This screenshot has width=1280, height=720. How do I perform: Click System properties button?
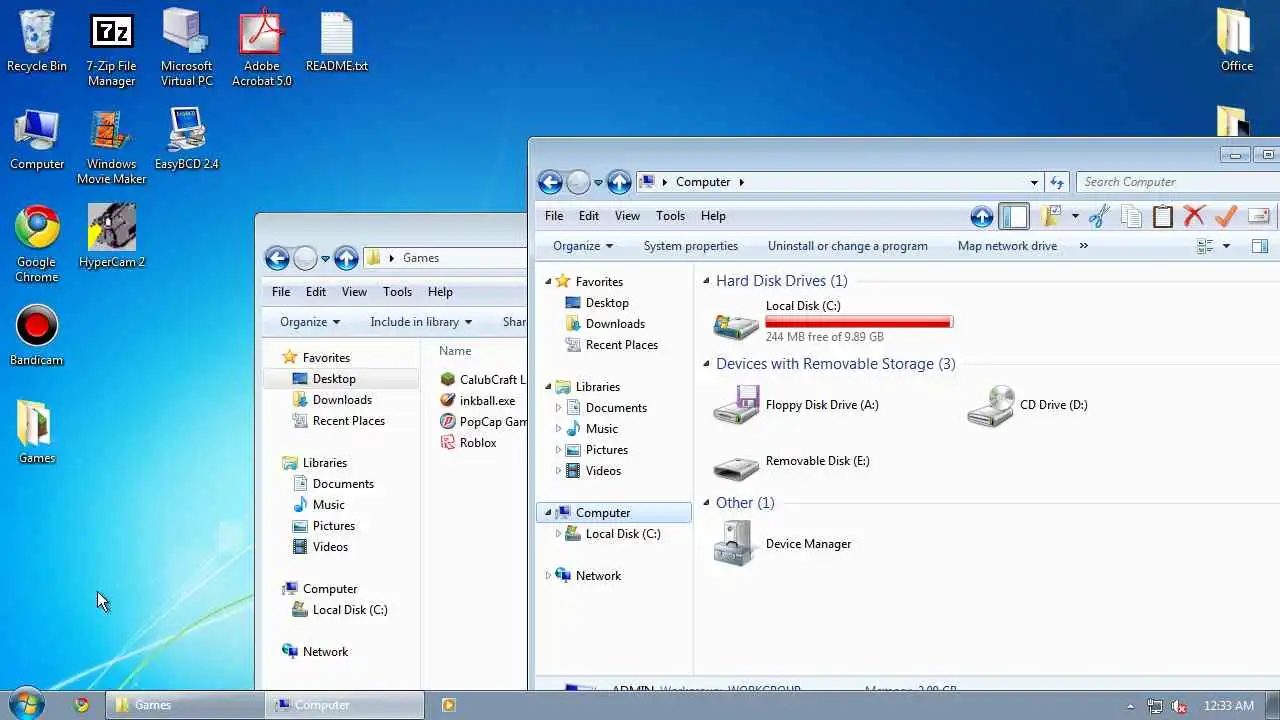tap(691, 246)
